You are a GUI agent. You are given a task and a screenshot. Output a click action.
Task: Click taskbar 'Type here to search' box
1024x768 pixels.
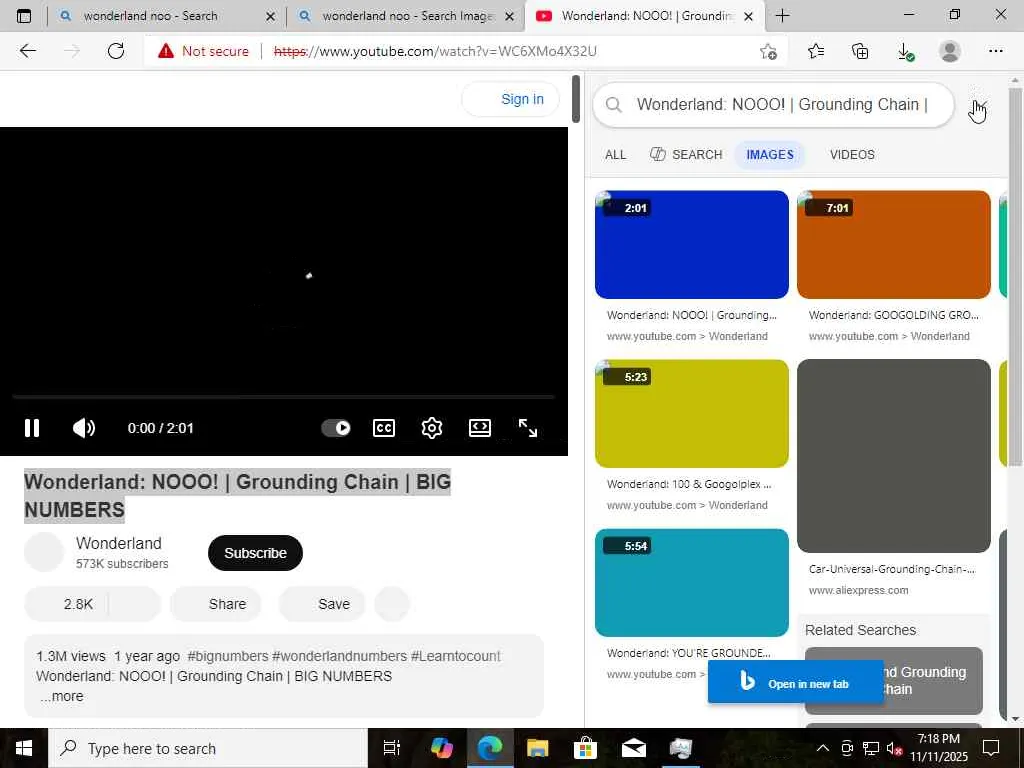208,748
